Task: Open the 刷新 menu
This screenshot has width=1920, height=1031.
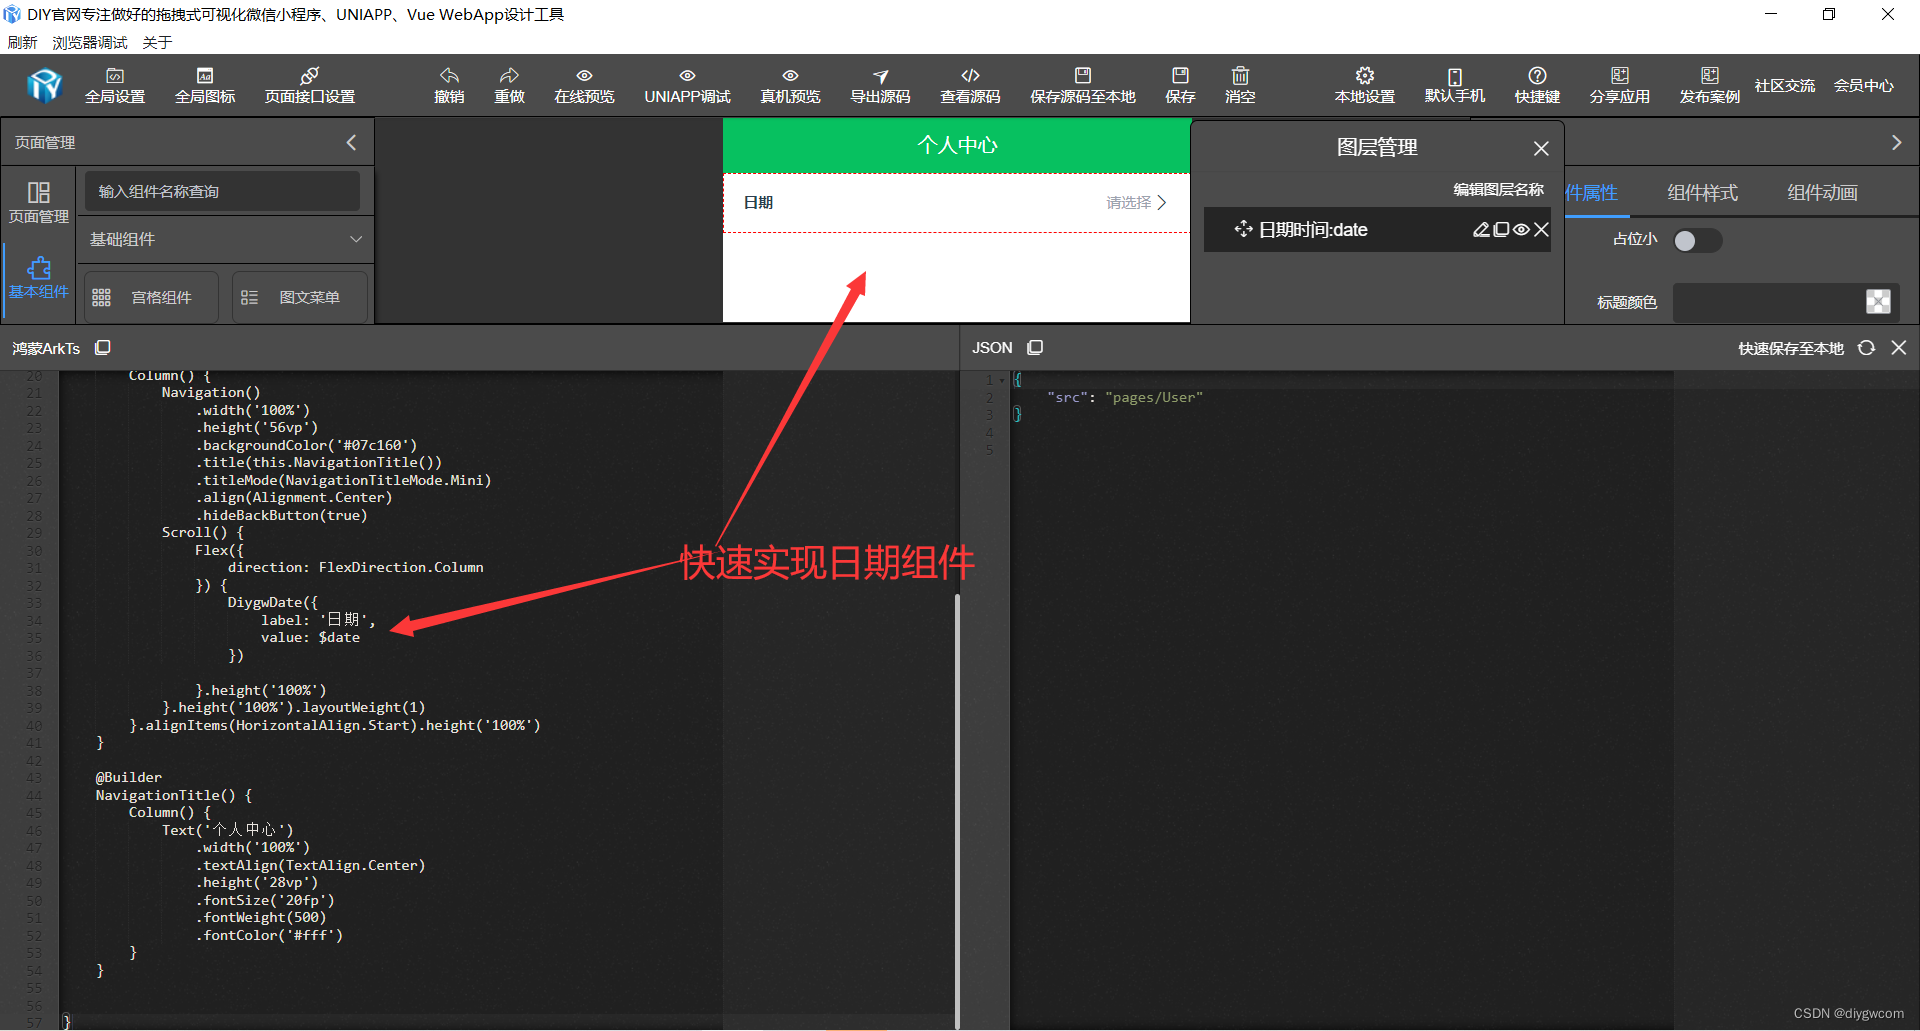Action: click(22, 42)
